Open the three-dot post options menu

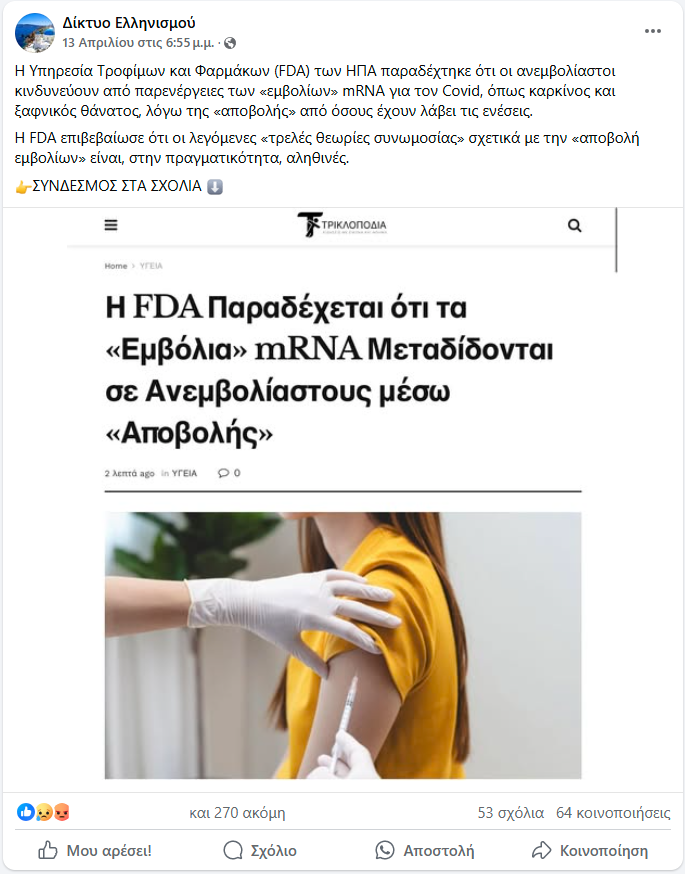click(653, 31)
